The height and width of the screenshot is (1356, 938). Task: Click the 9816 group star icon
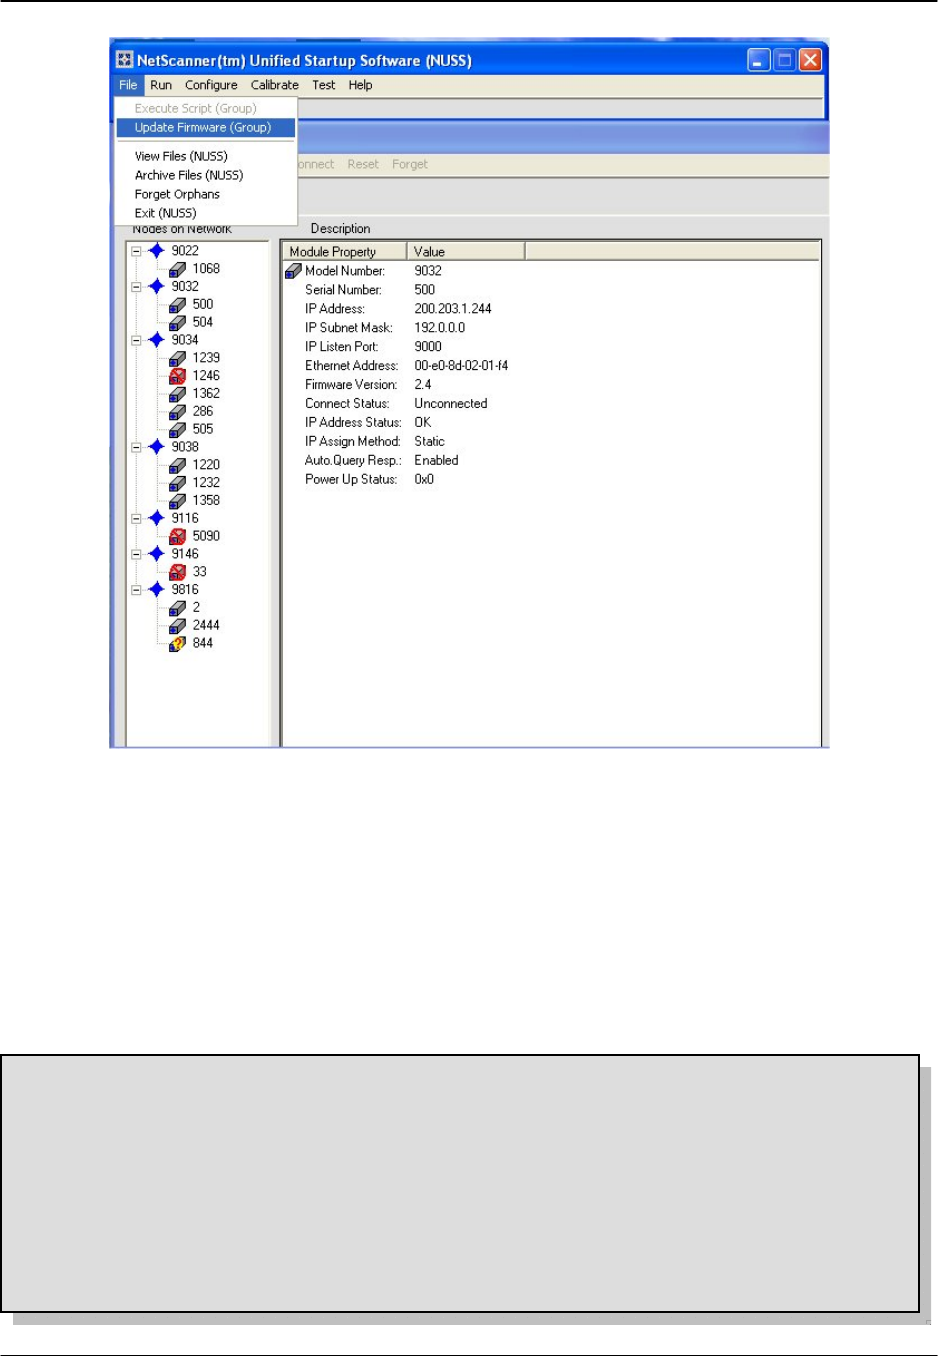(x=156, y=590)
